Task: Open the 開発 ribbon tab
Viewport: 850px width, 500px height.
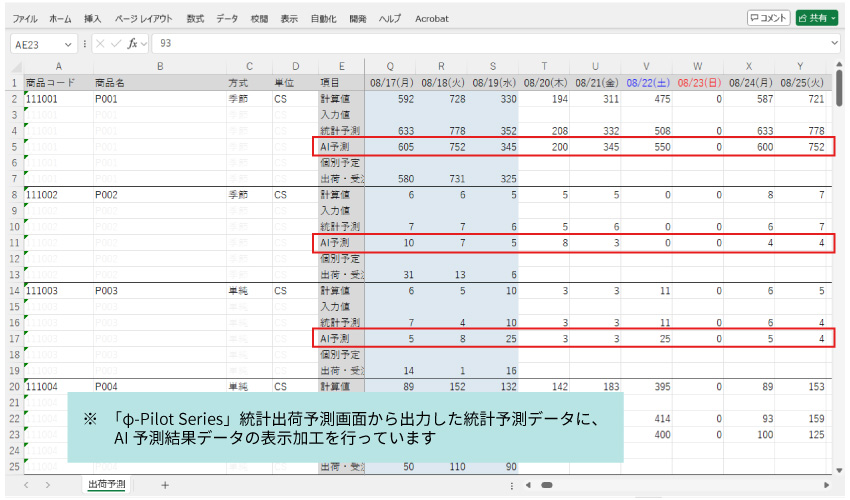Action: [357, 18]
